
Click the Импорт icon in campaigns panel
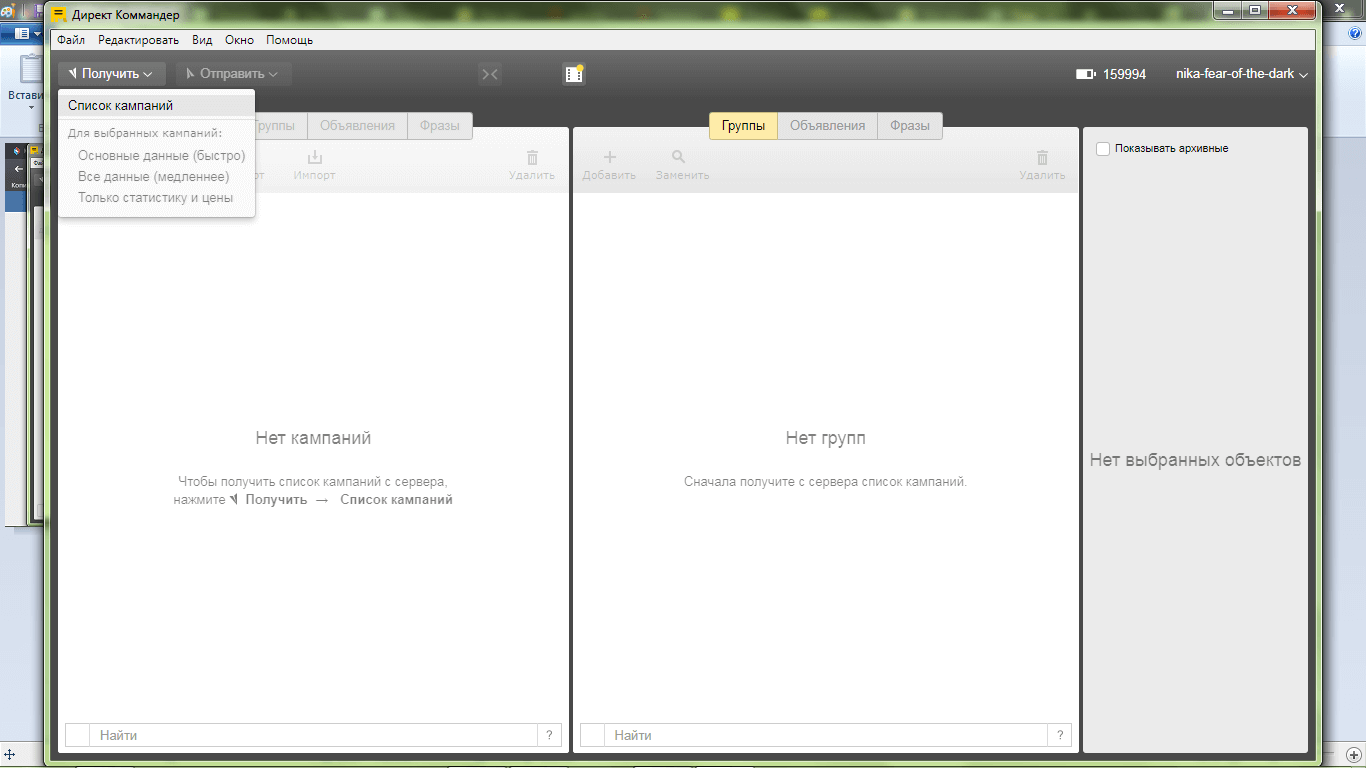[314, 158]
